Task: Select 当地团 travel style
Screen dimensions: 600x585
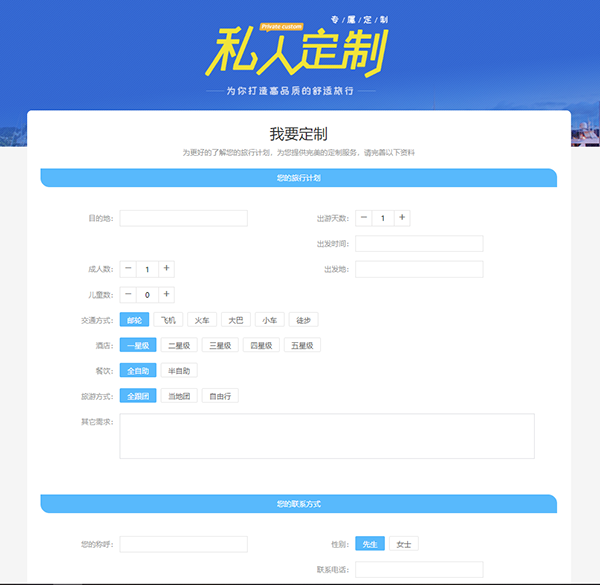Action: point(179,396)
